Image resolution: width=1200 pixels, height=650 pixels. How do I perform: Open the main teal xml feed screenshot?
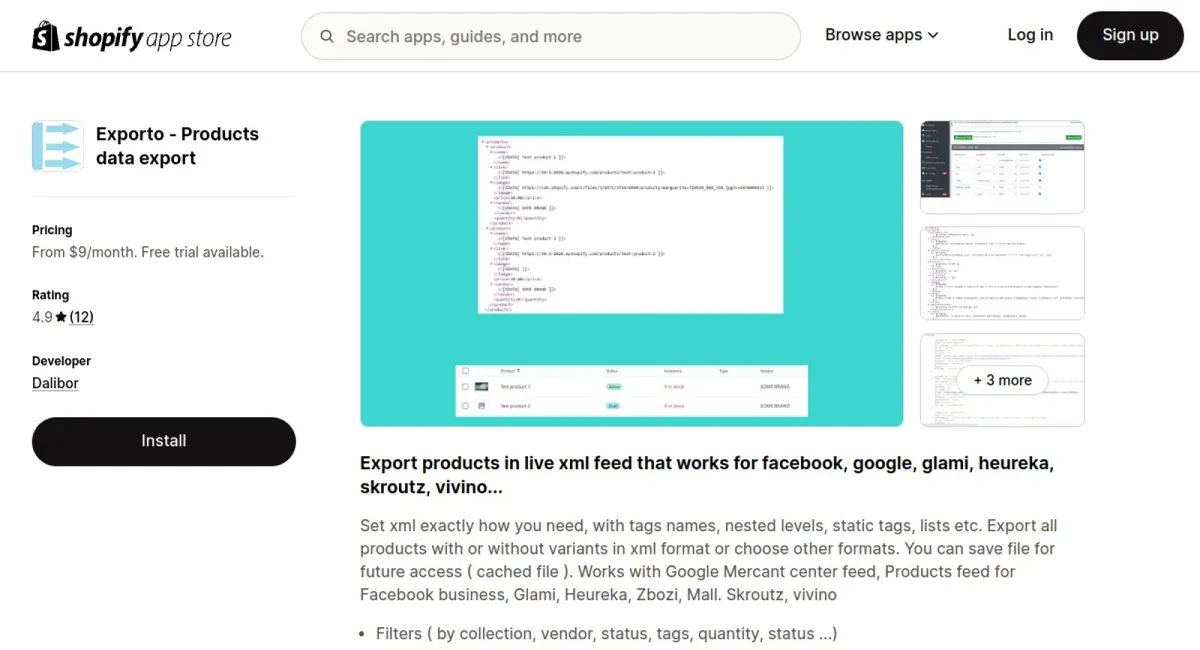click(x=632, y=274)
